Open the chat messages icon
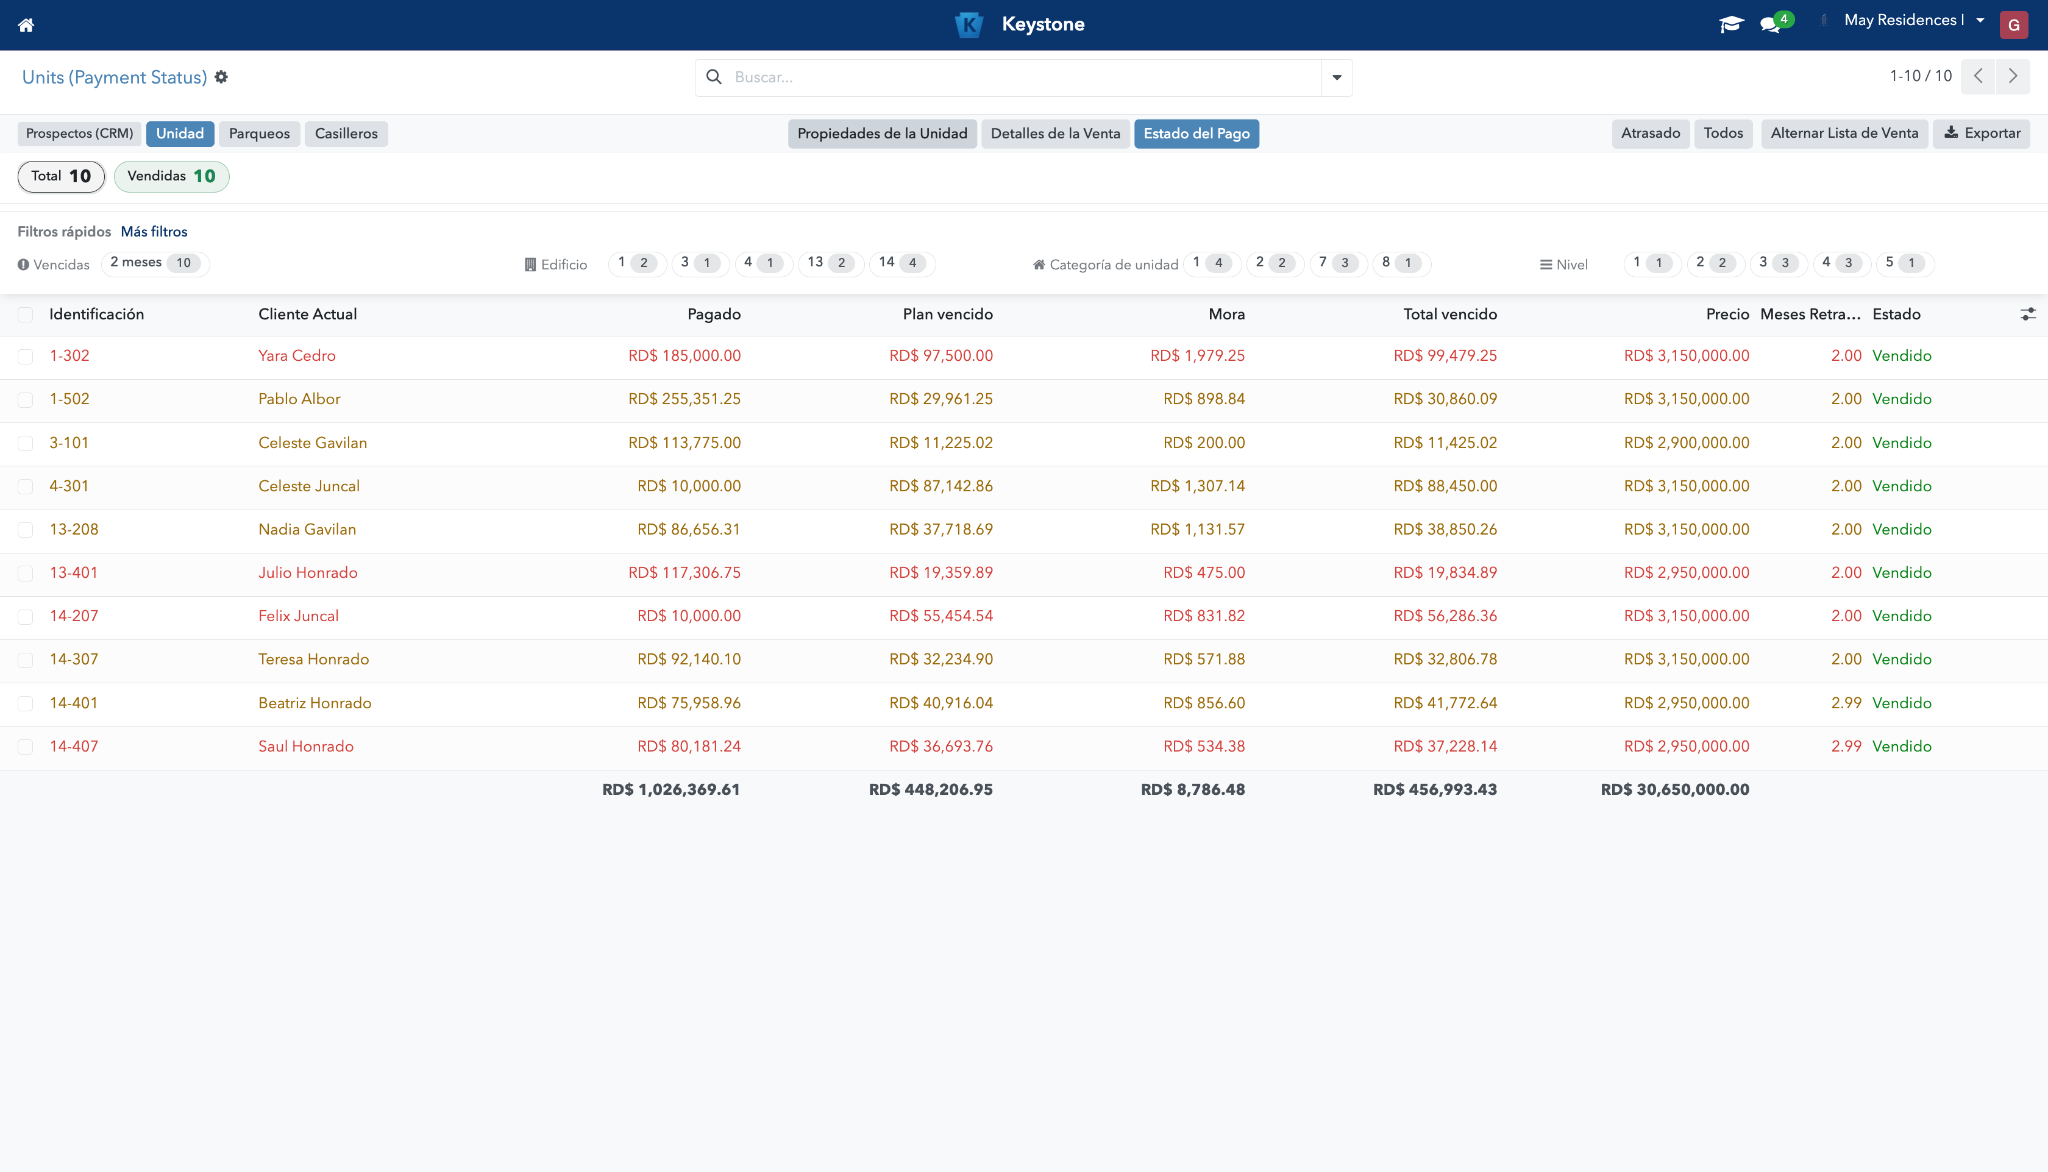 pyautogui.click(x=1770, y=25)
